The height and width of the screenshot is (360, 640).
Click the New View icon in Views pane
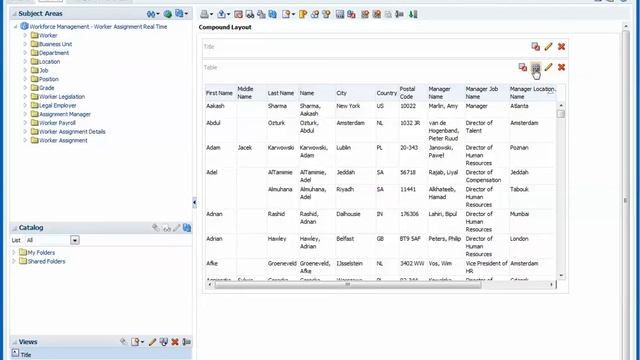(136, 342)
